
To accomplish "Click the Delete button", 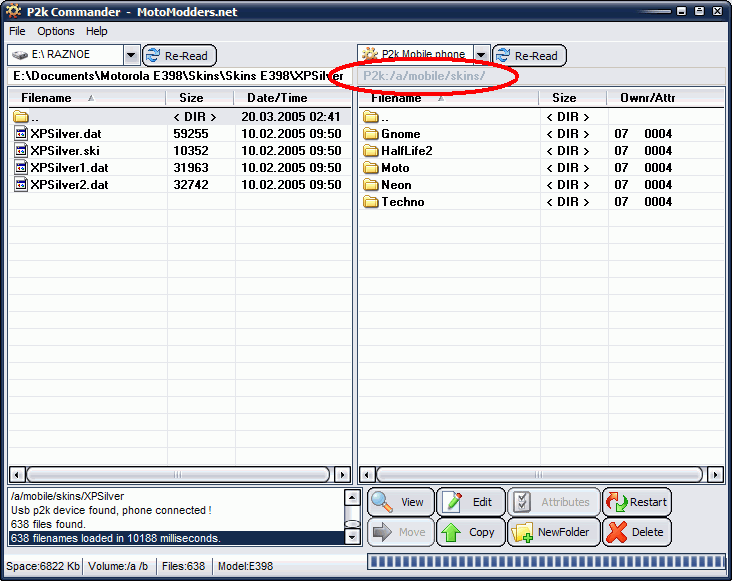I will [637, 532].
